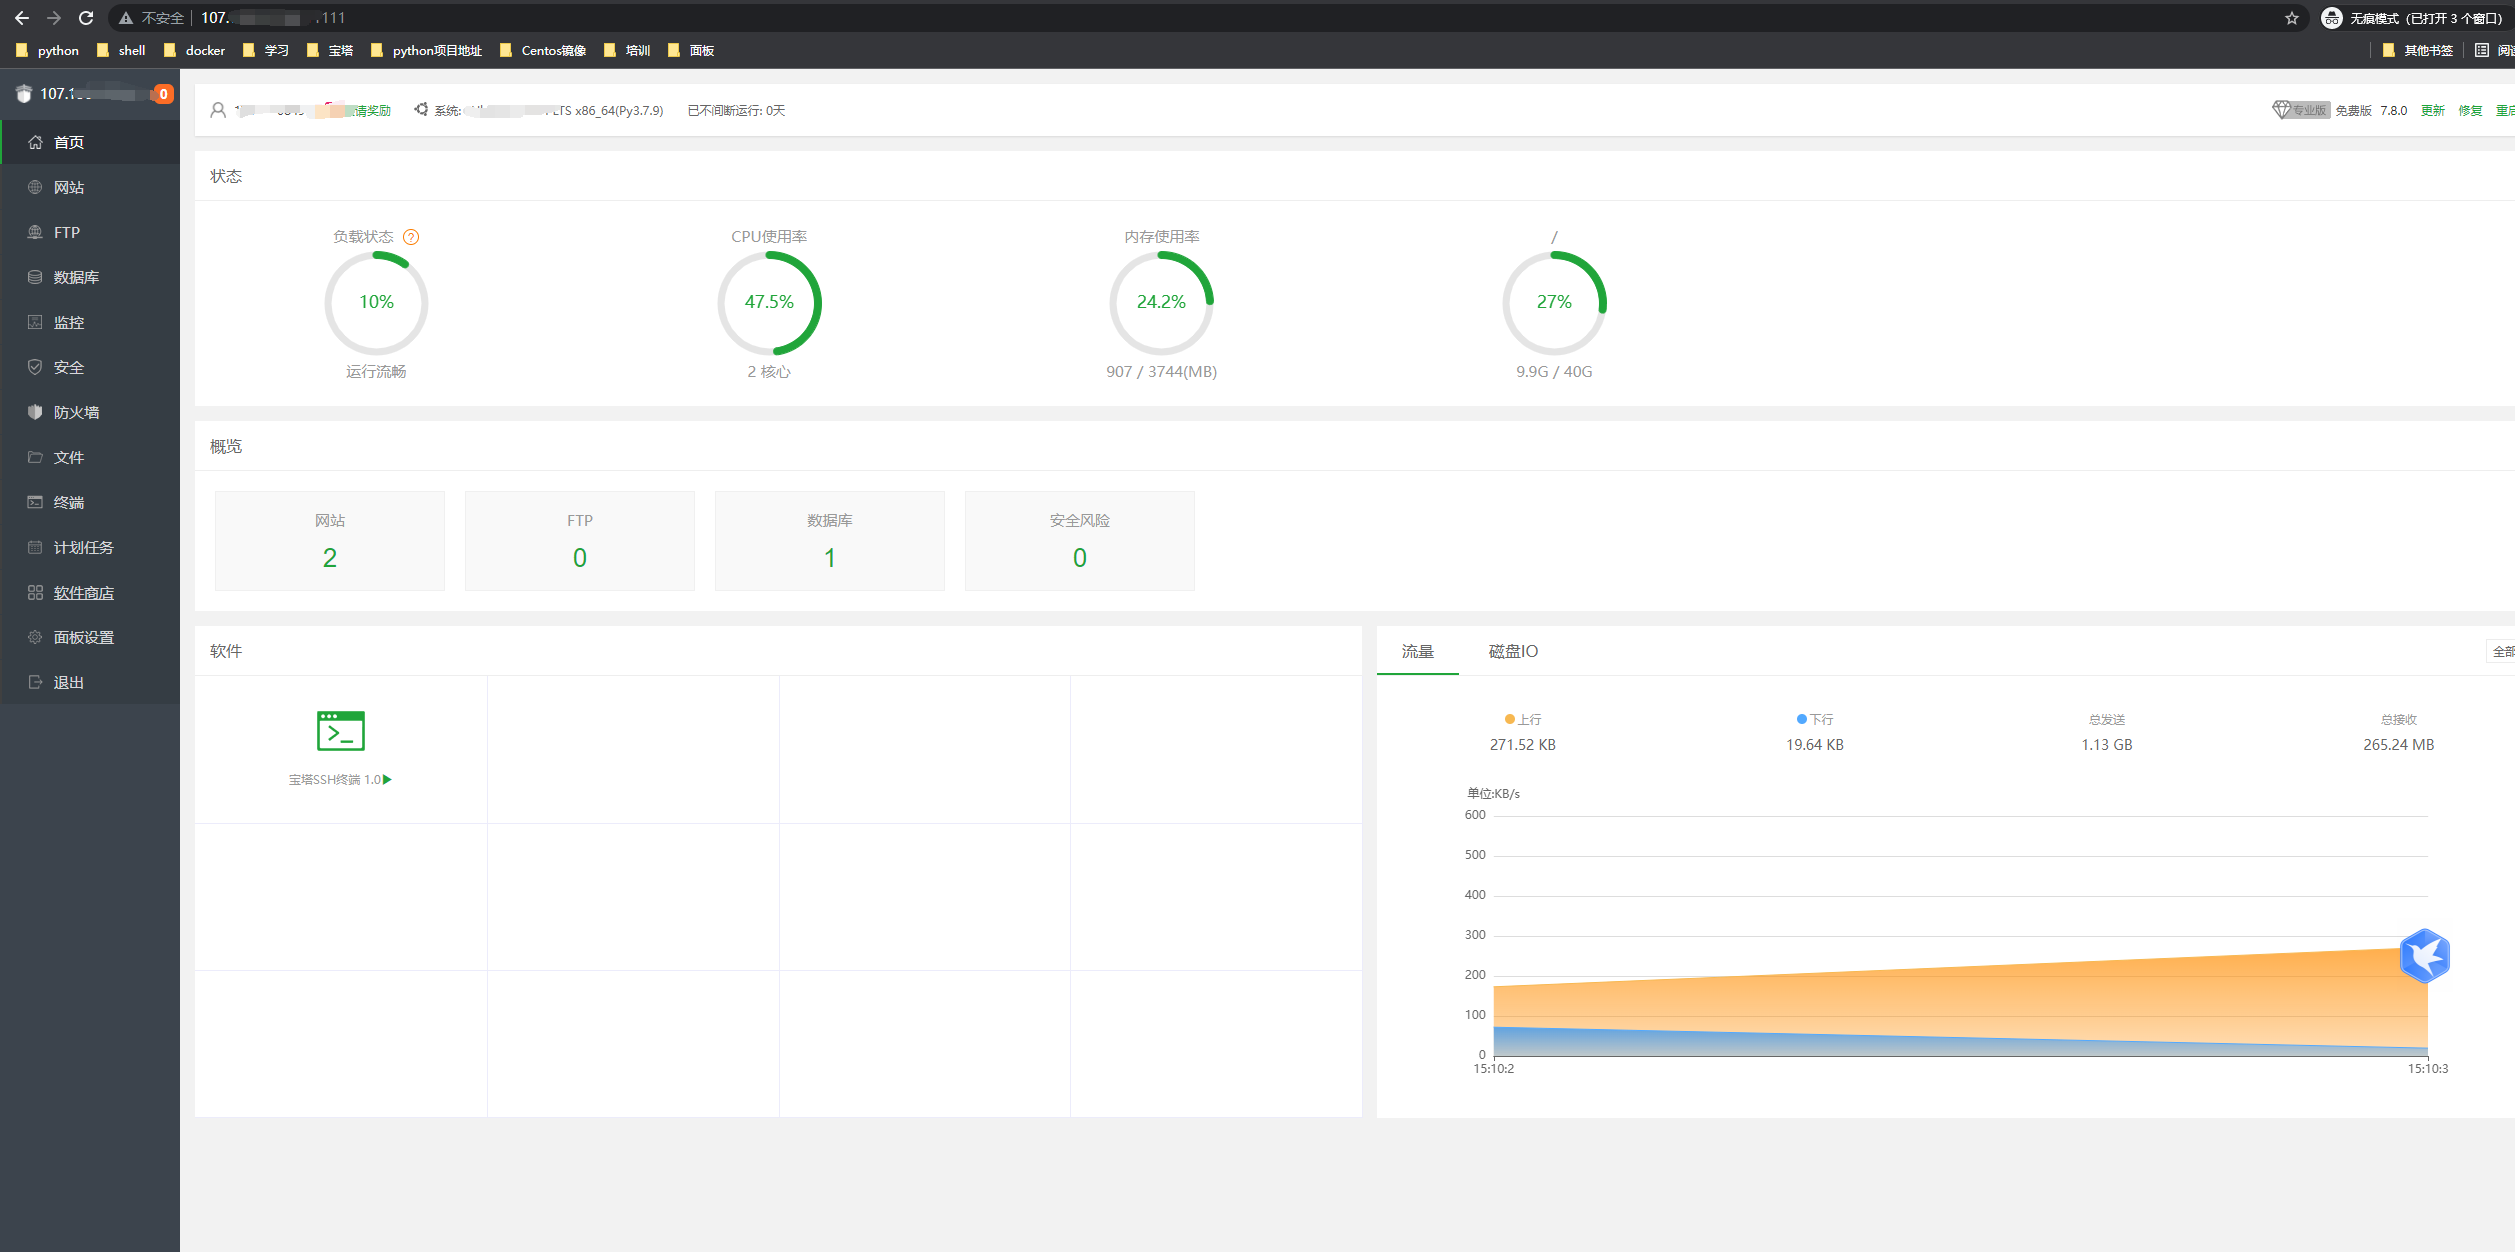Switch to the 流量 tab
Viewport: 2515px width, 1252px height.
point(1417,651)
